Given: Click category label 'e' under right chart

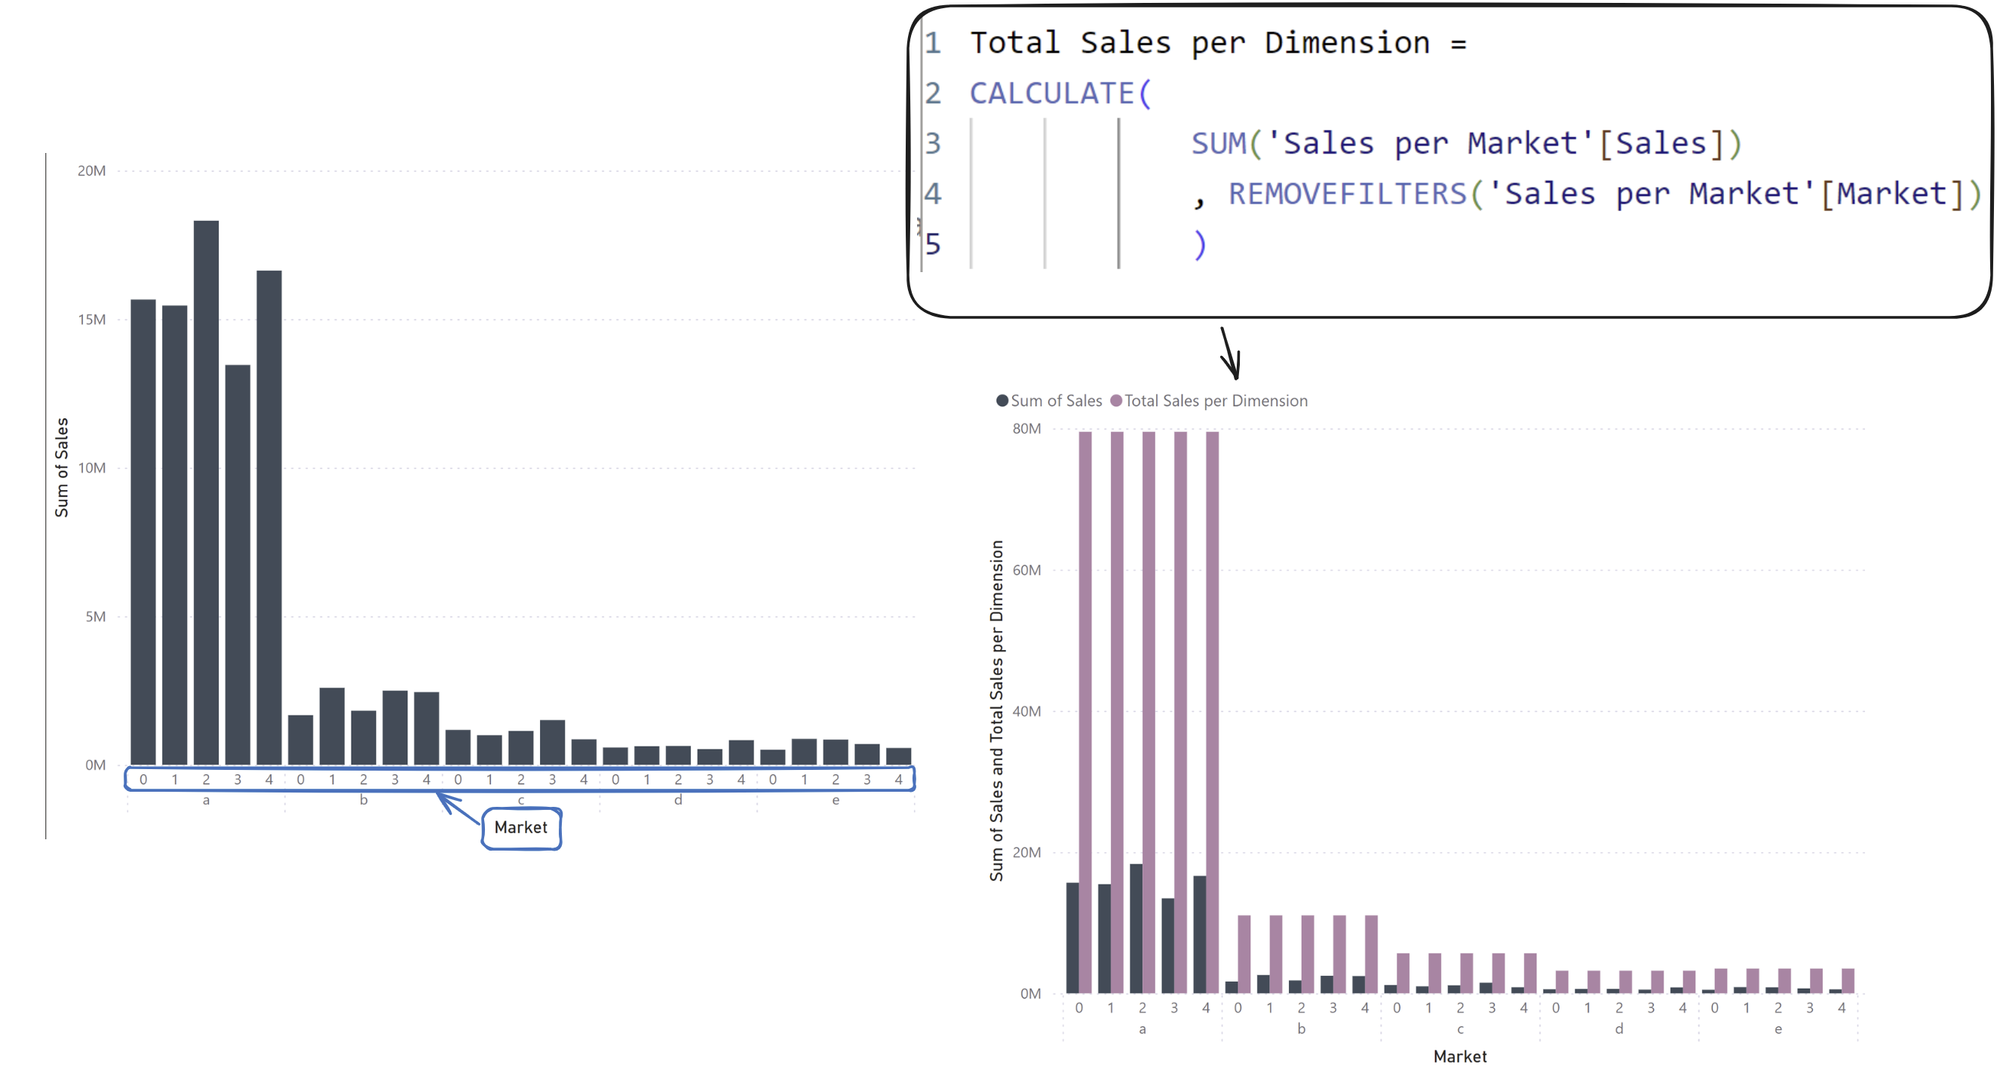Looking at the screenshot, I should [1778, 1029].
